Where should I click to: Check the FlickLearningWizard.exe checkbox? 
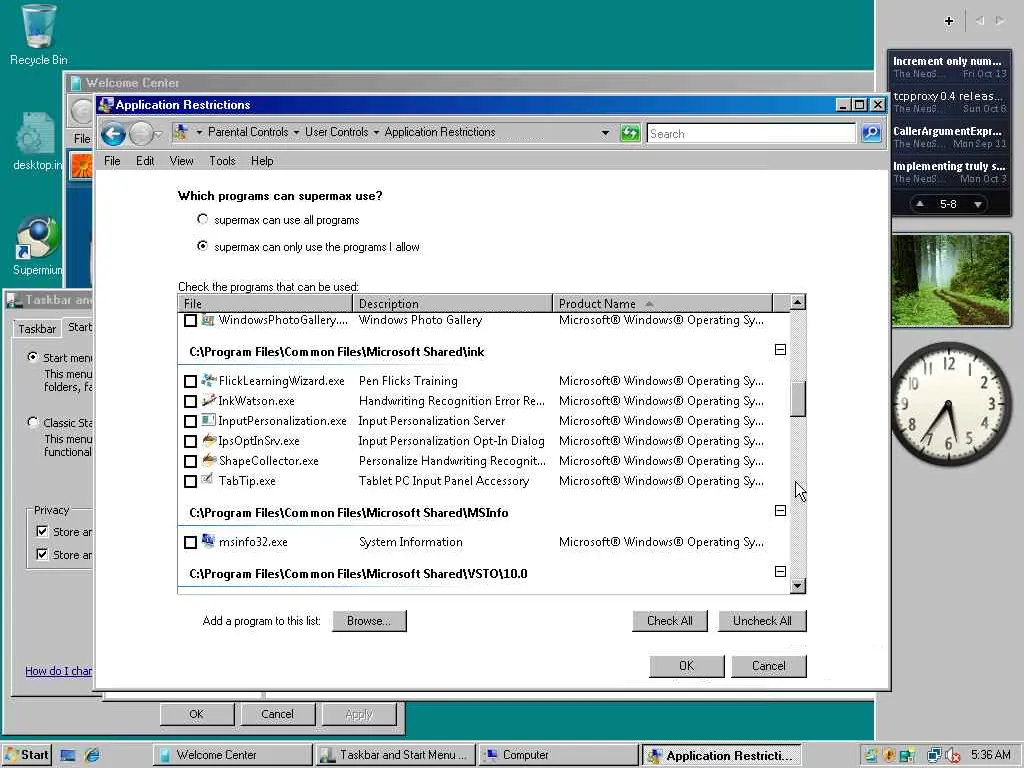(190, 381)
